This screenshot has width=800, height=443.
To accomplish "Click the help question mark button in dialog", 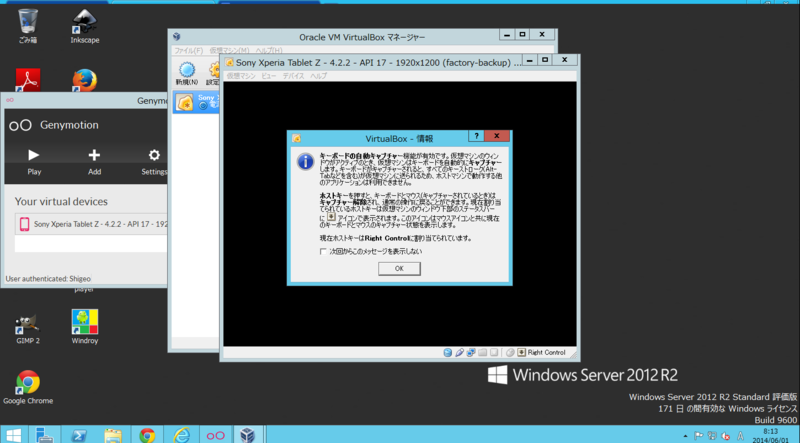I will pyautogui.click(x=476, y=136).
